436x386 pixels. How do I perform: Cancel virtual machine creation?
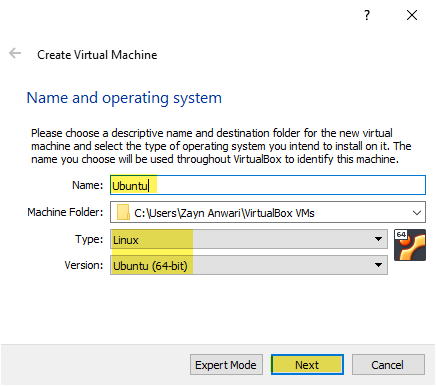pos(388,365)
